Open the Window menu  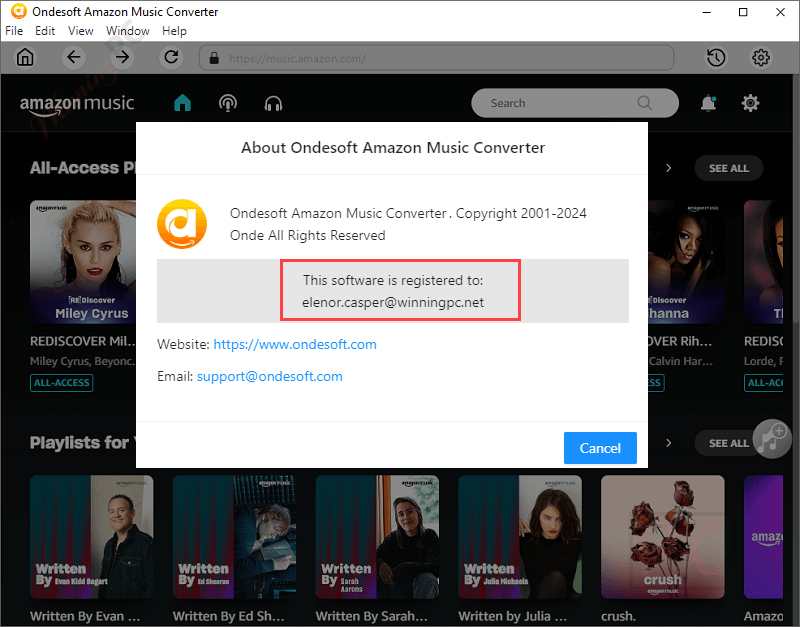click(x=128, y=31)
